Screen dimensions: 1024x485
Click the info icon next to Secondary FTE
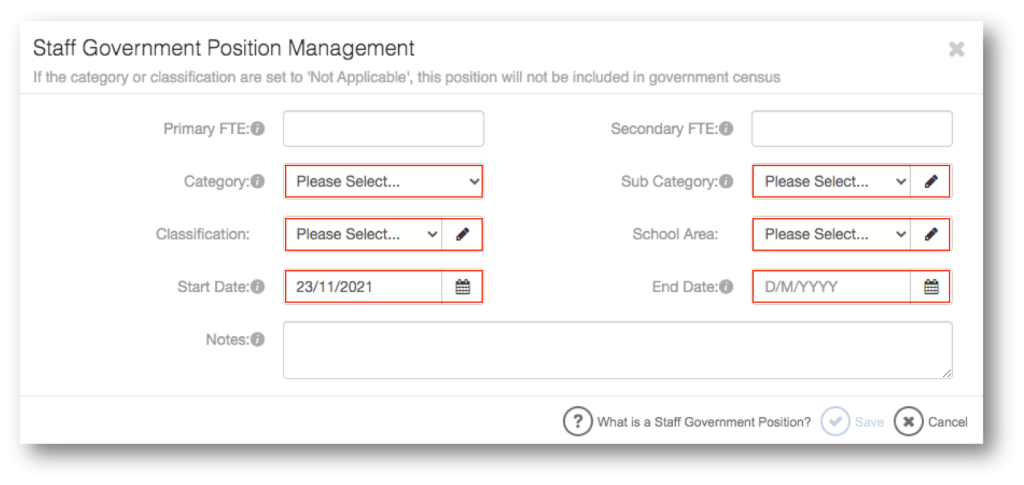pos(726,129)
